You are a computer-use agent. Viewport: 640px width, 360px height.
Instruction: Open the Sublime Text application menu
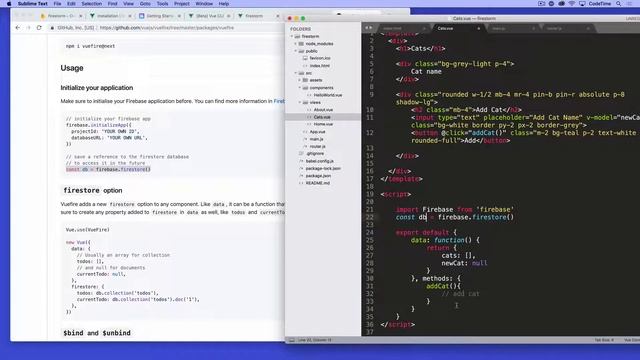[33, 4]
